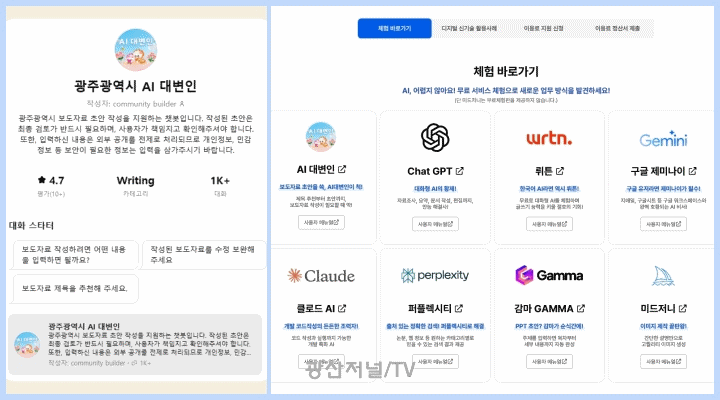Image resolution: width=720 pixels, height=400 pixels.
Task: Open 사용자 매뉴얼 button under 구글 제미나이
Action: [663, 224]
